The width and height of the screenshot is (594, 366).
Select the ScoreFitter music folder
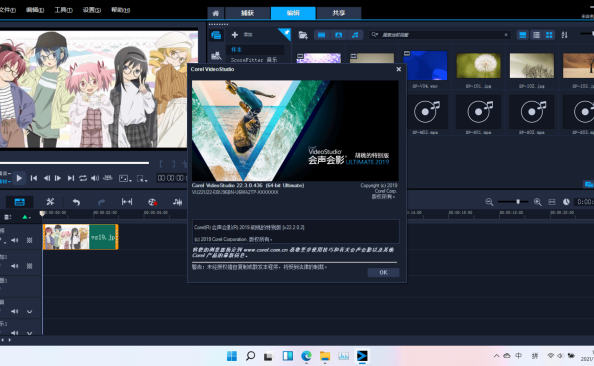(254, 60)
